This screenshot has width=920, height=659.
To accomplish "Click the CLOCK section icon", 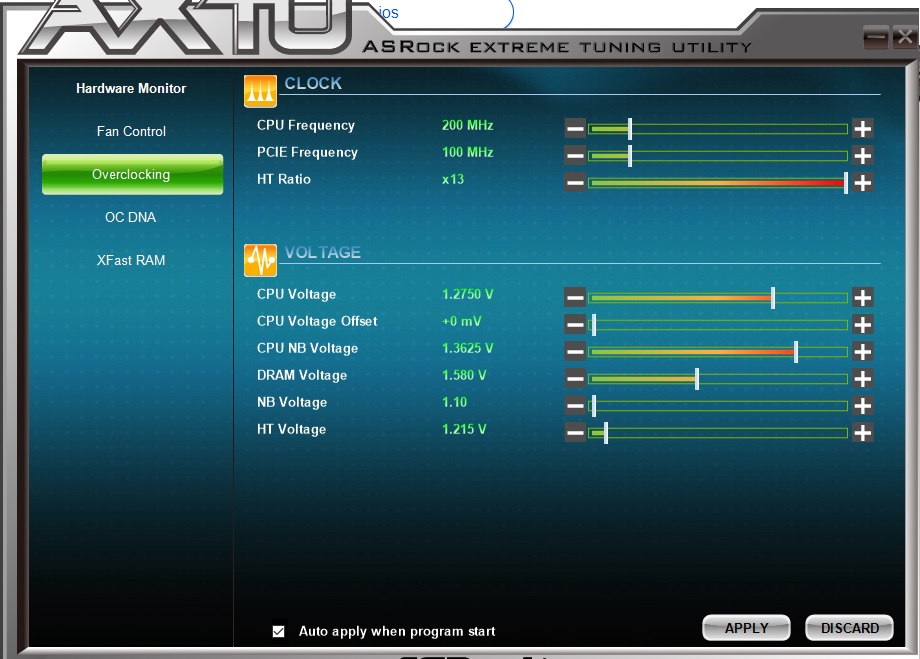I will 260,92.
